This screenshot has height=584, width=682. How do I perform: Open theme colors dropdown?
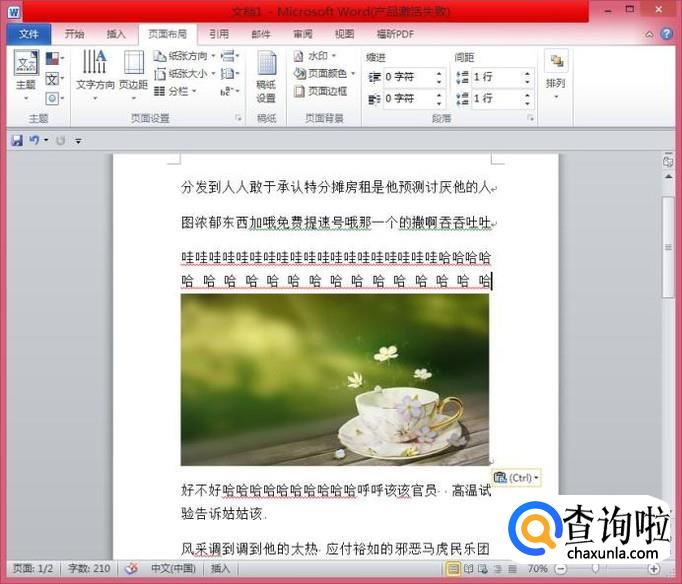coord(54,58)
